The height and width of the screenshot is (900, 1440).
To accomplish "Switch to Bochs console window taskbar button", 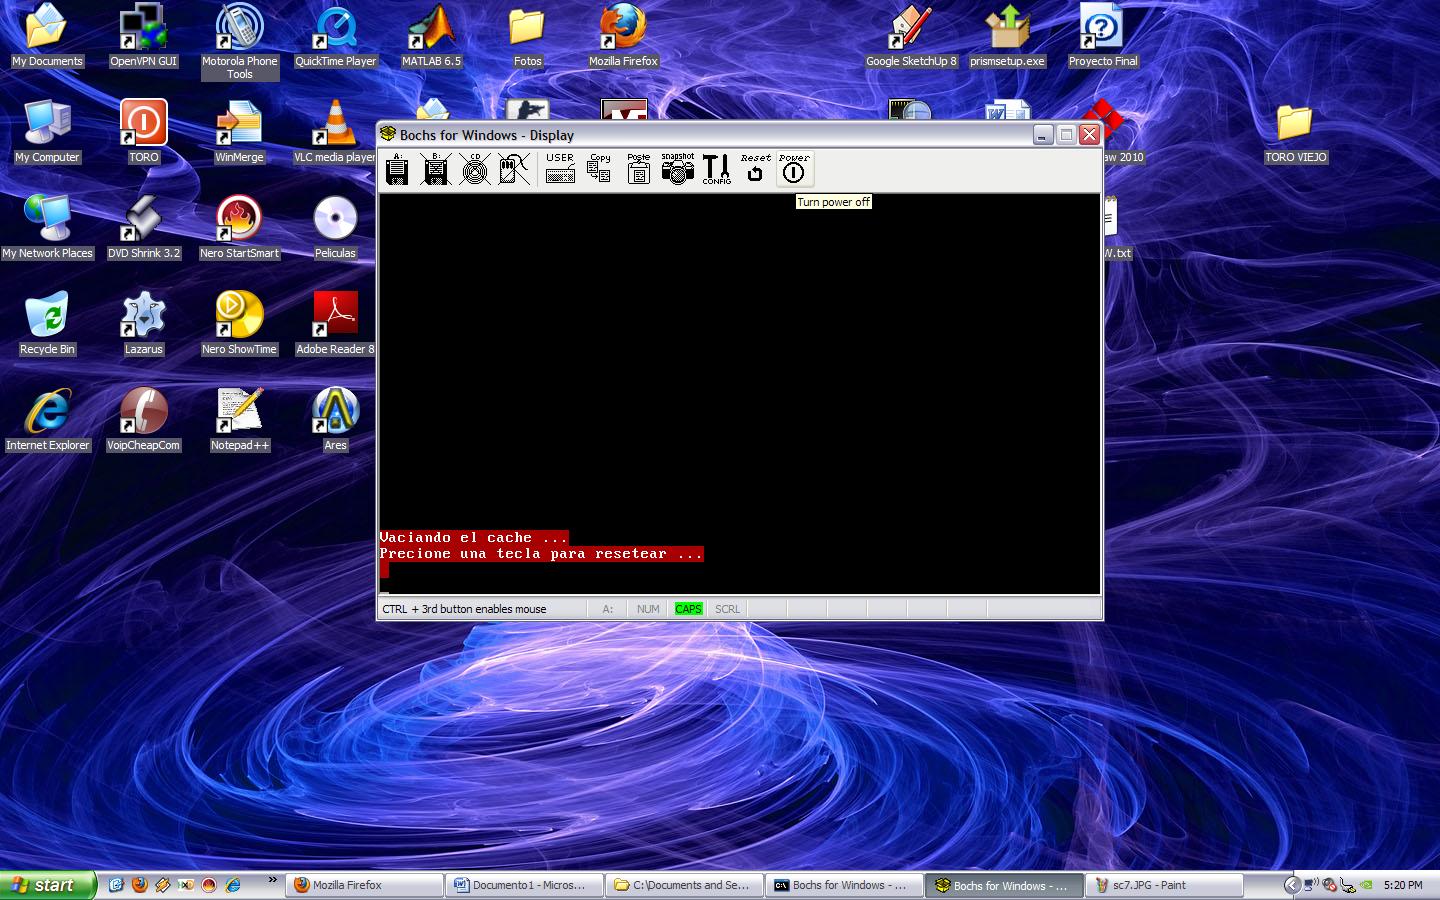I will (x=845, y=885).
